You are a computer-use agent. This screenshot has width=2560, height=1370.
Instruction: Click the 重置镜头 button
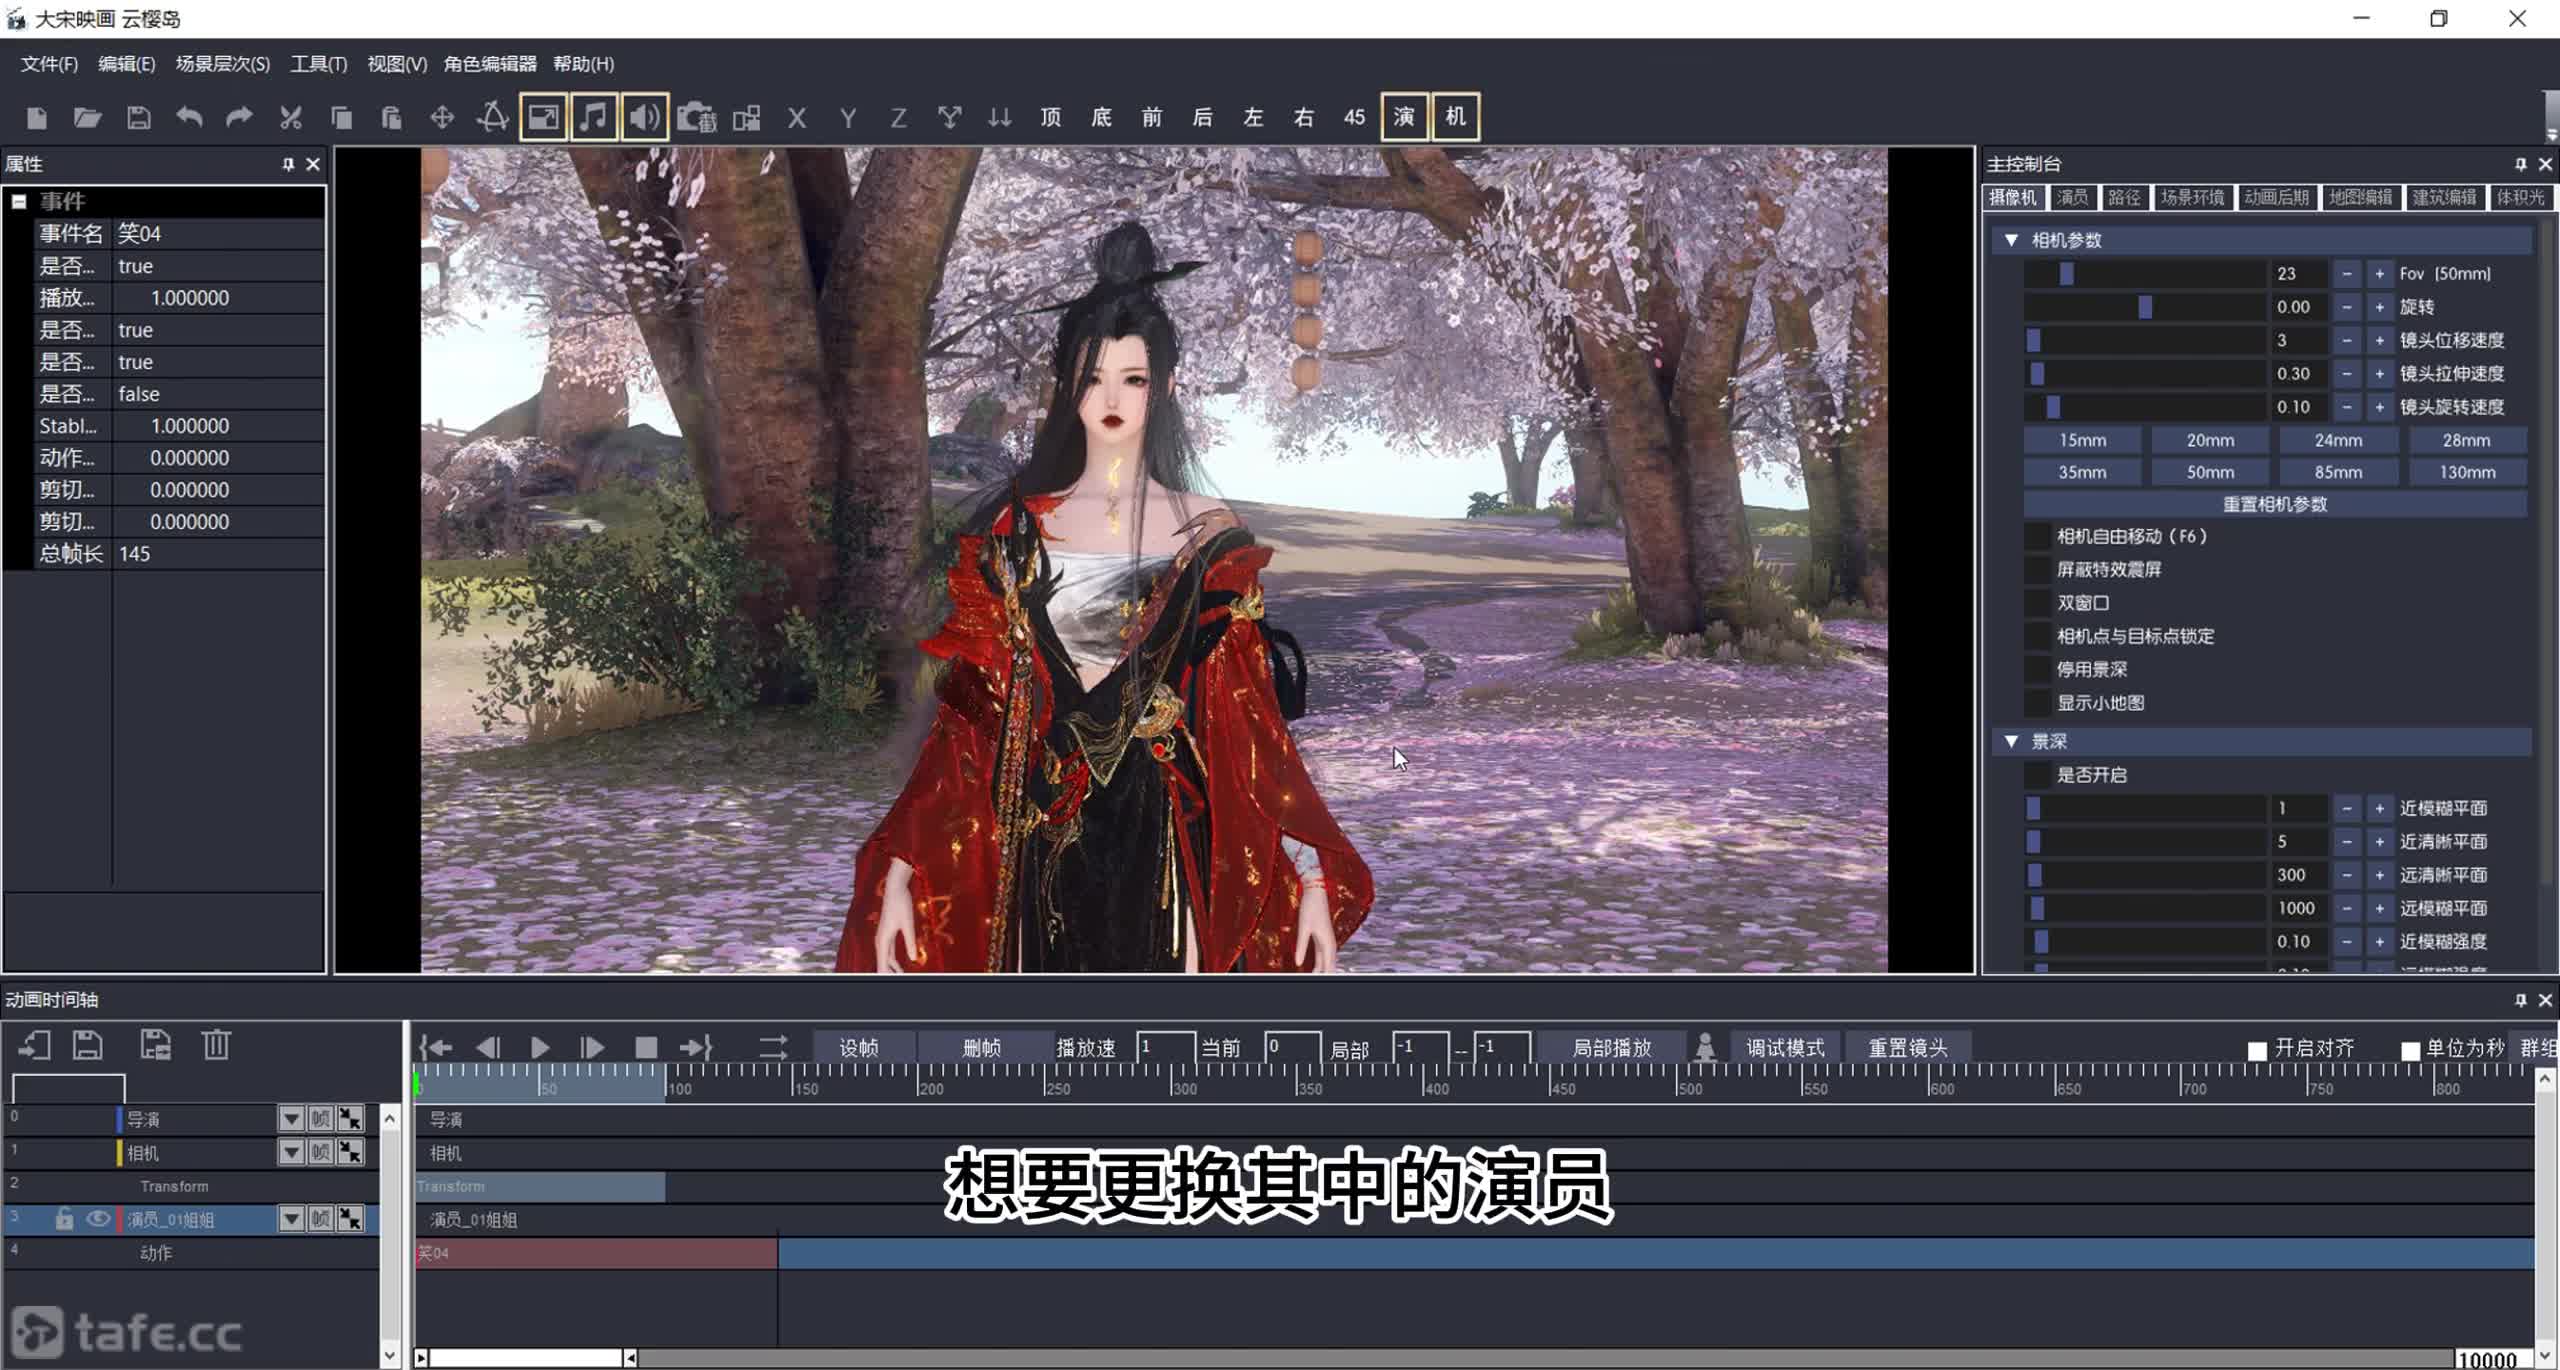pyautogui.click(x=1908, y=1048)
